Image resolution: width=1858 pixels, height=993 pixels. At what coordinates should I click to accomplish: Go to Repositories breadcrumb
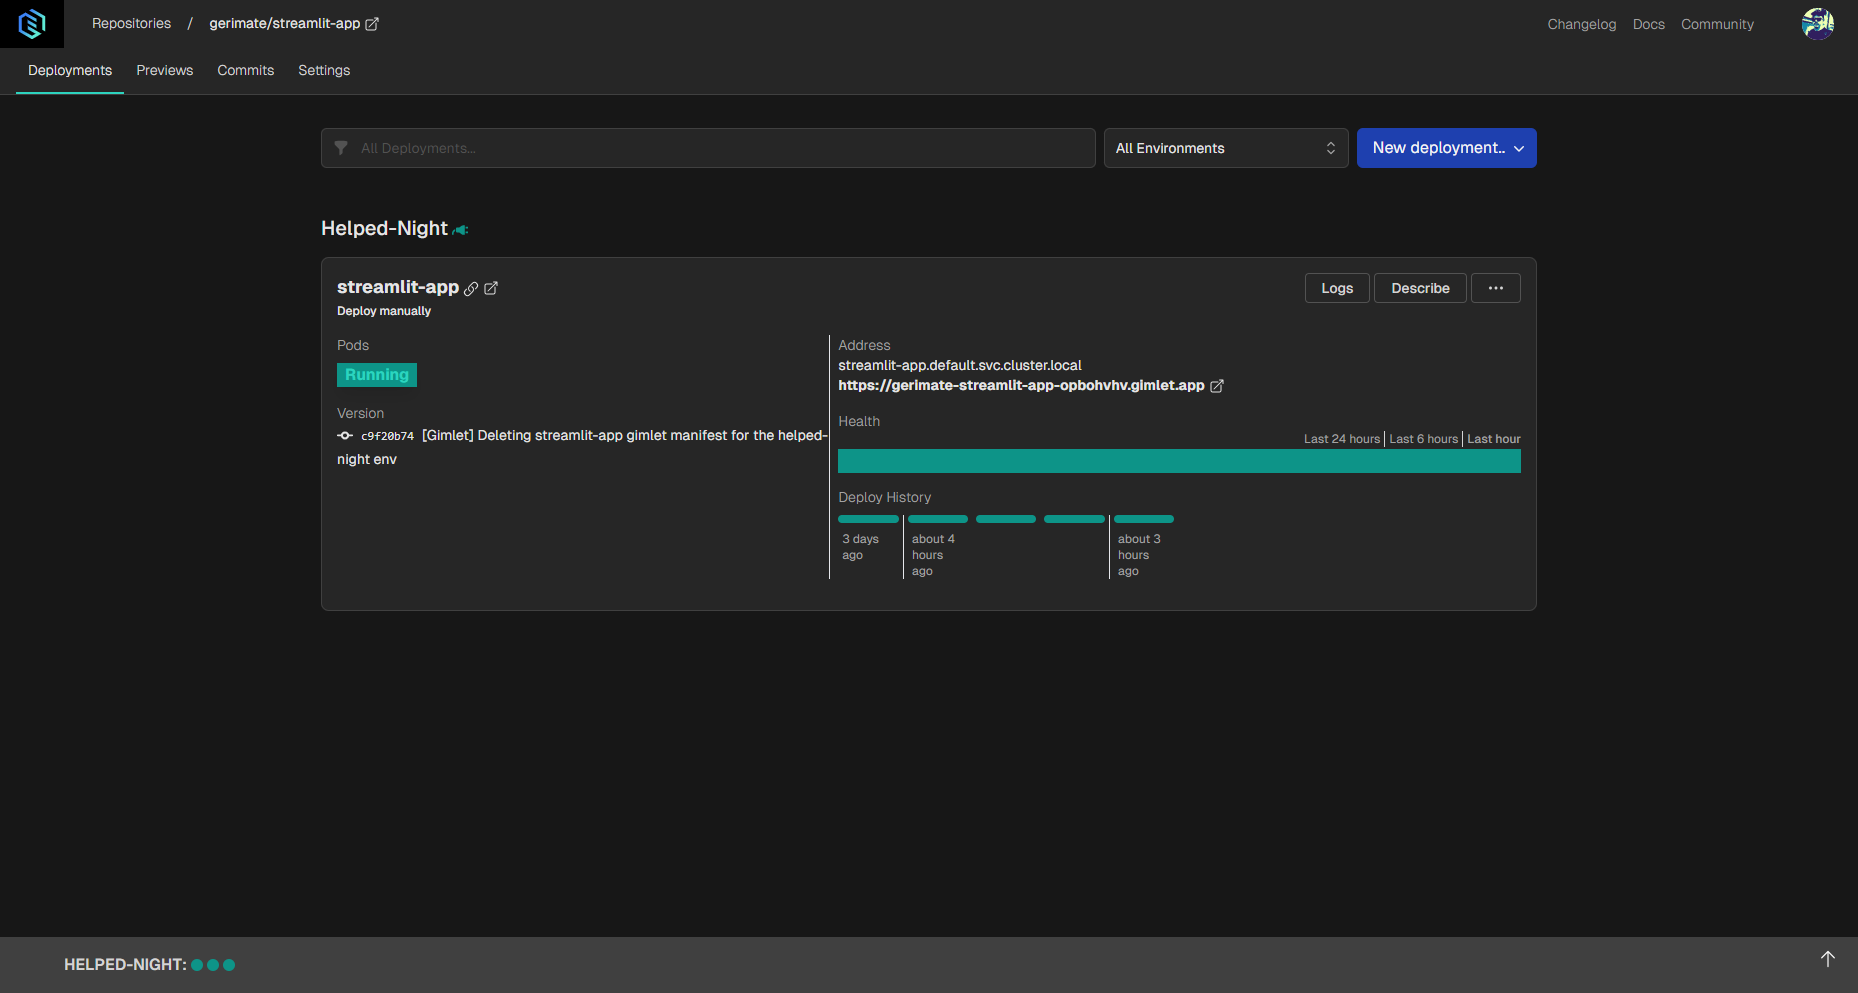131,23
